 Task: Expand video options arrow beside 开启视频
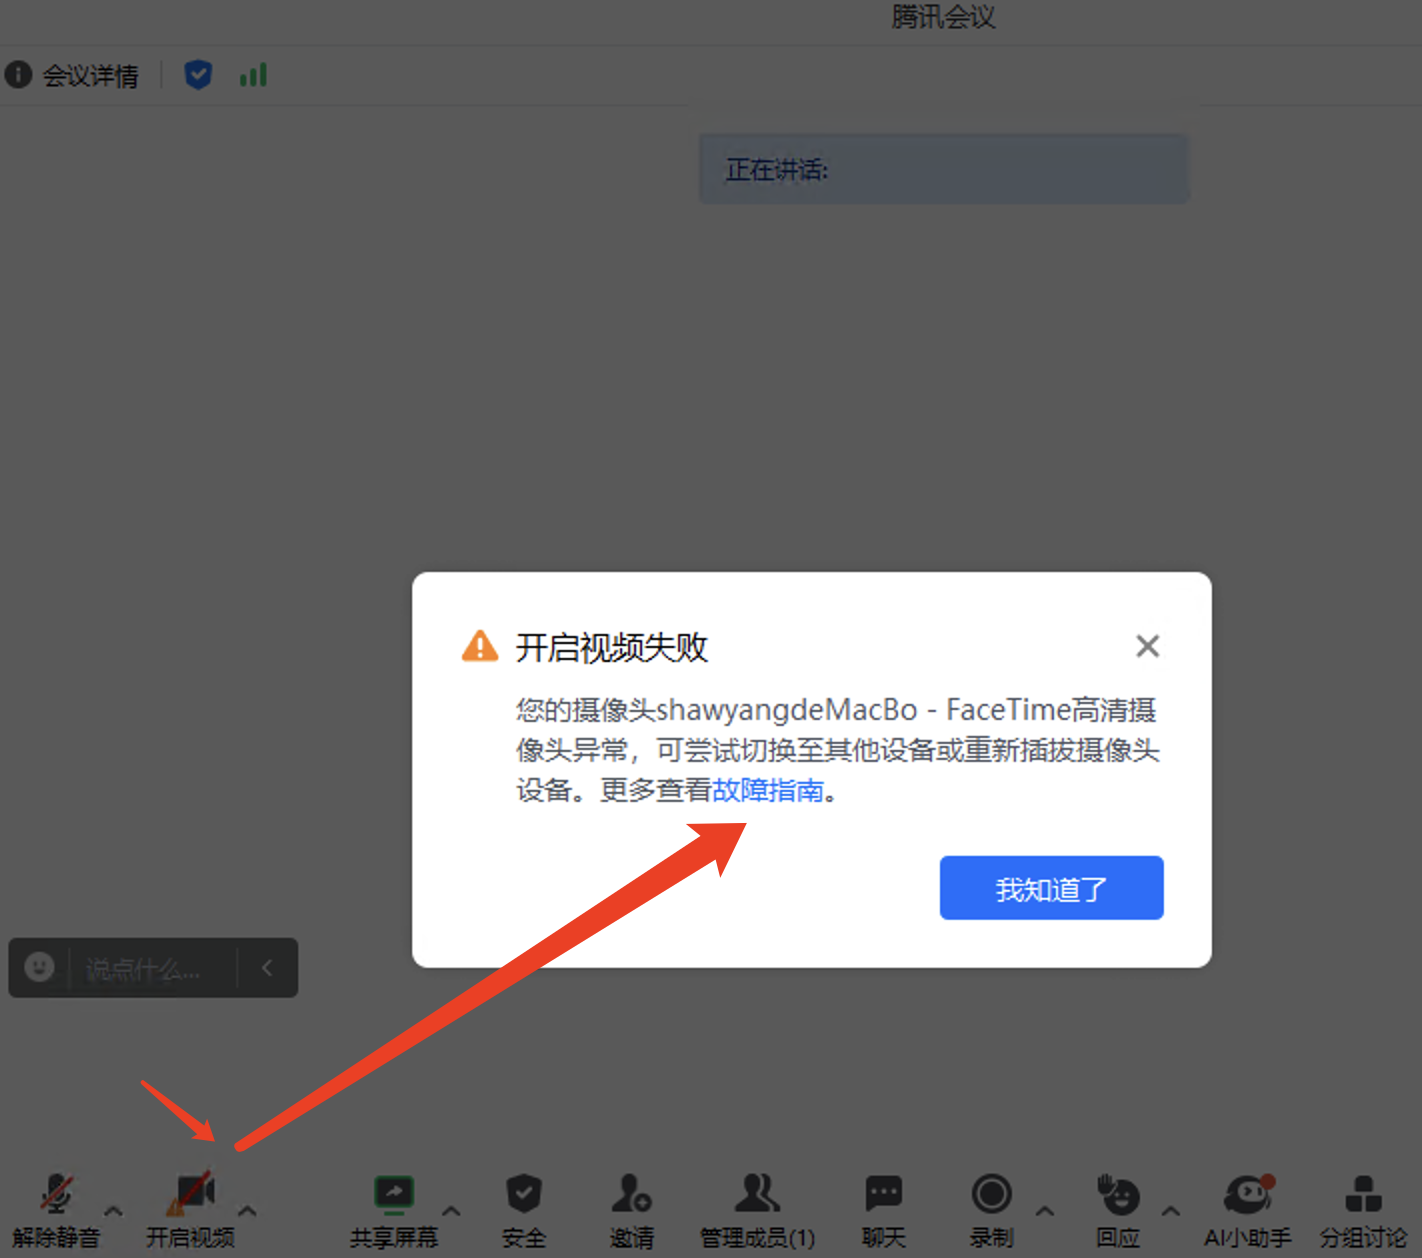pos(248,1211)
